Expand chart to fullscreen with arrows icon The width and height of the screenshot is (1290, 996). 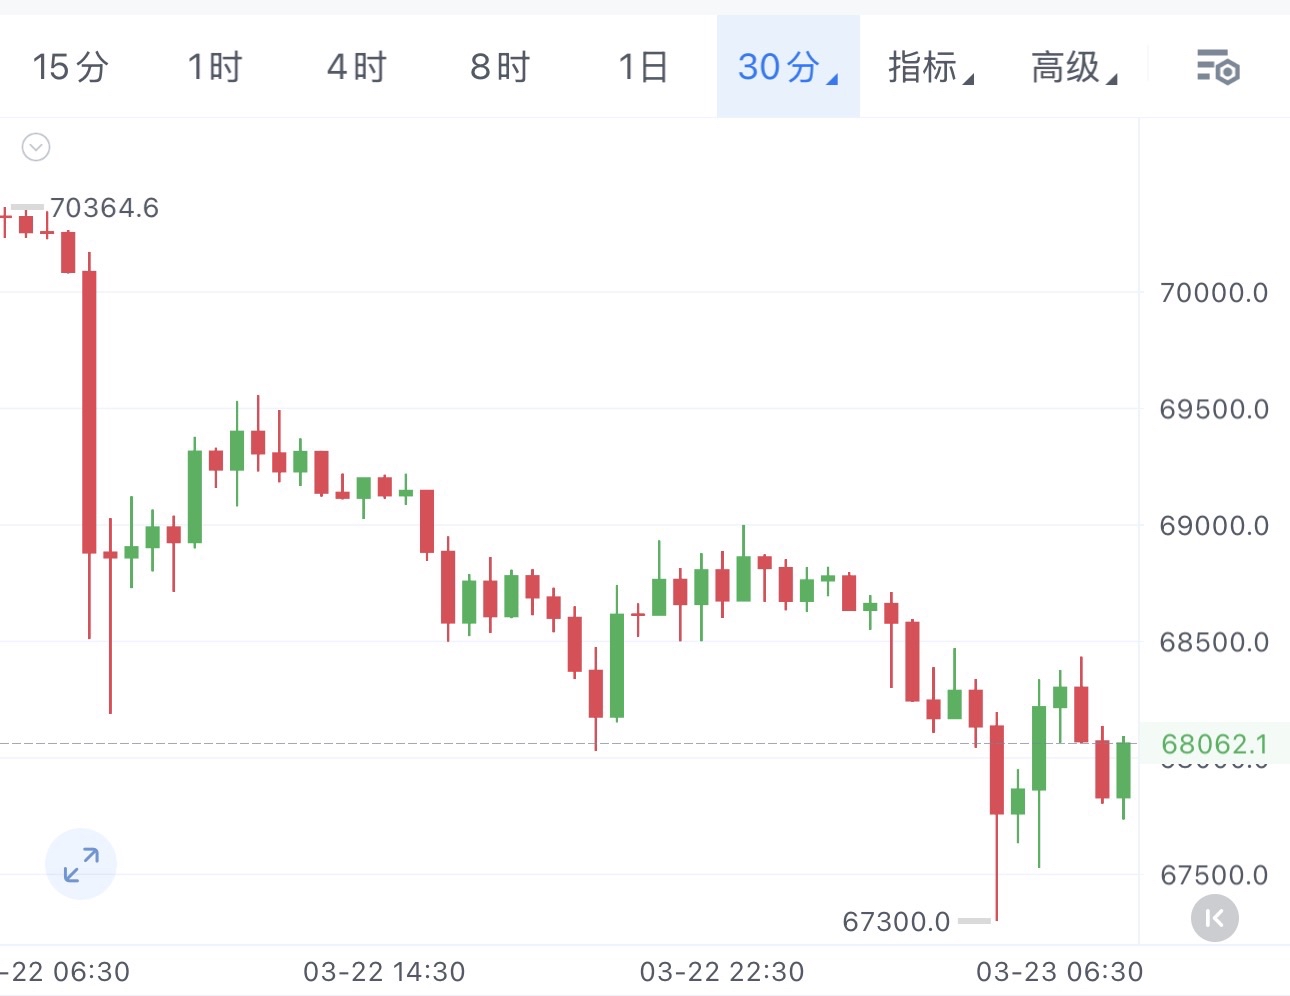click(81, 864)
